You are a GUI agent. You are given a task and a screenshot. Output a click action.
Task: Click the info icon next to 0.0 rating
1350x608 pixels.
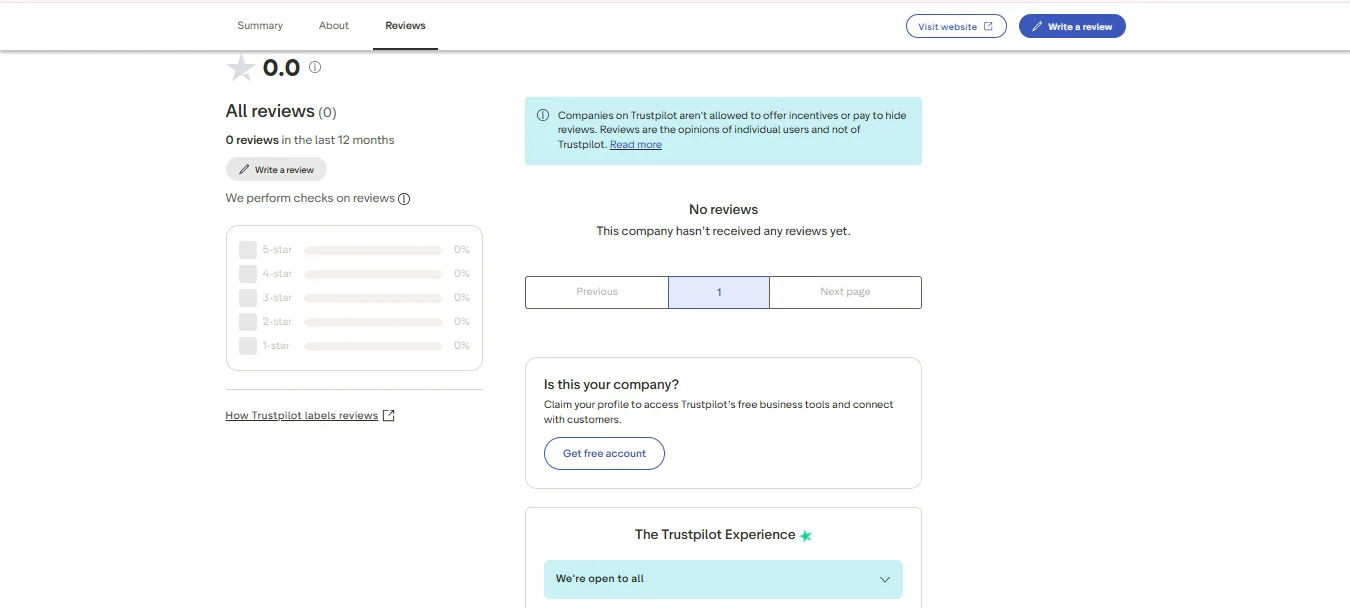pyautogui.click(x=315, y=68)
